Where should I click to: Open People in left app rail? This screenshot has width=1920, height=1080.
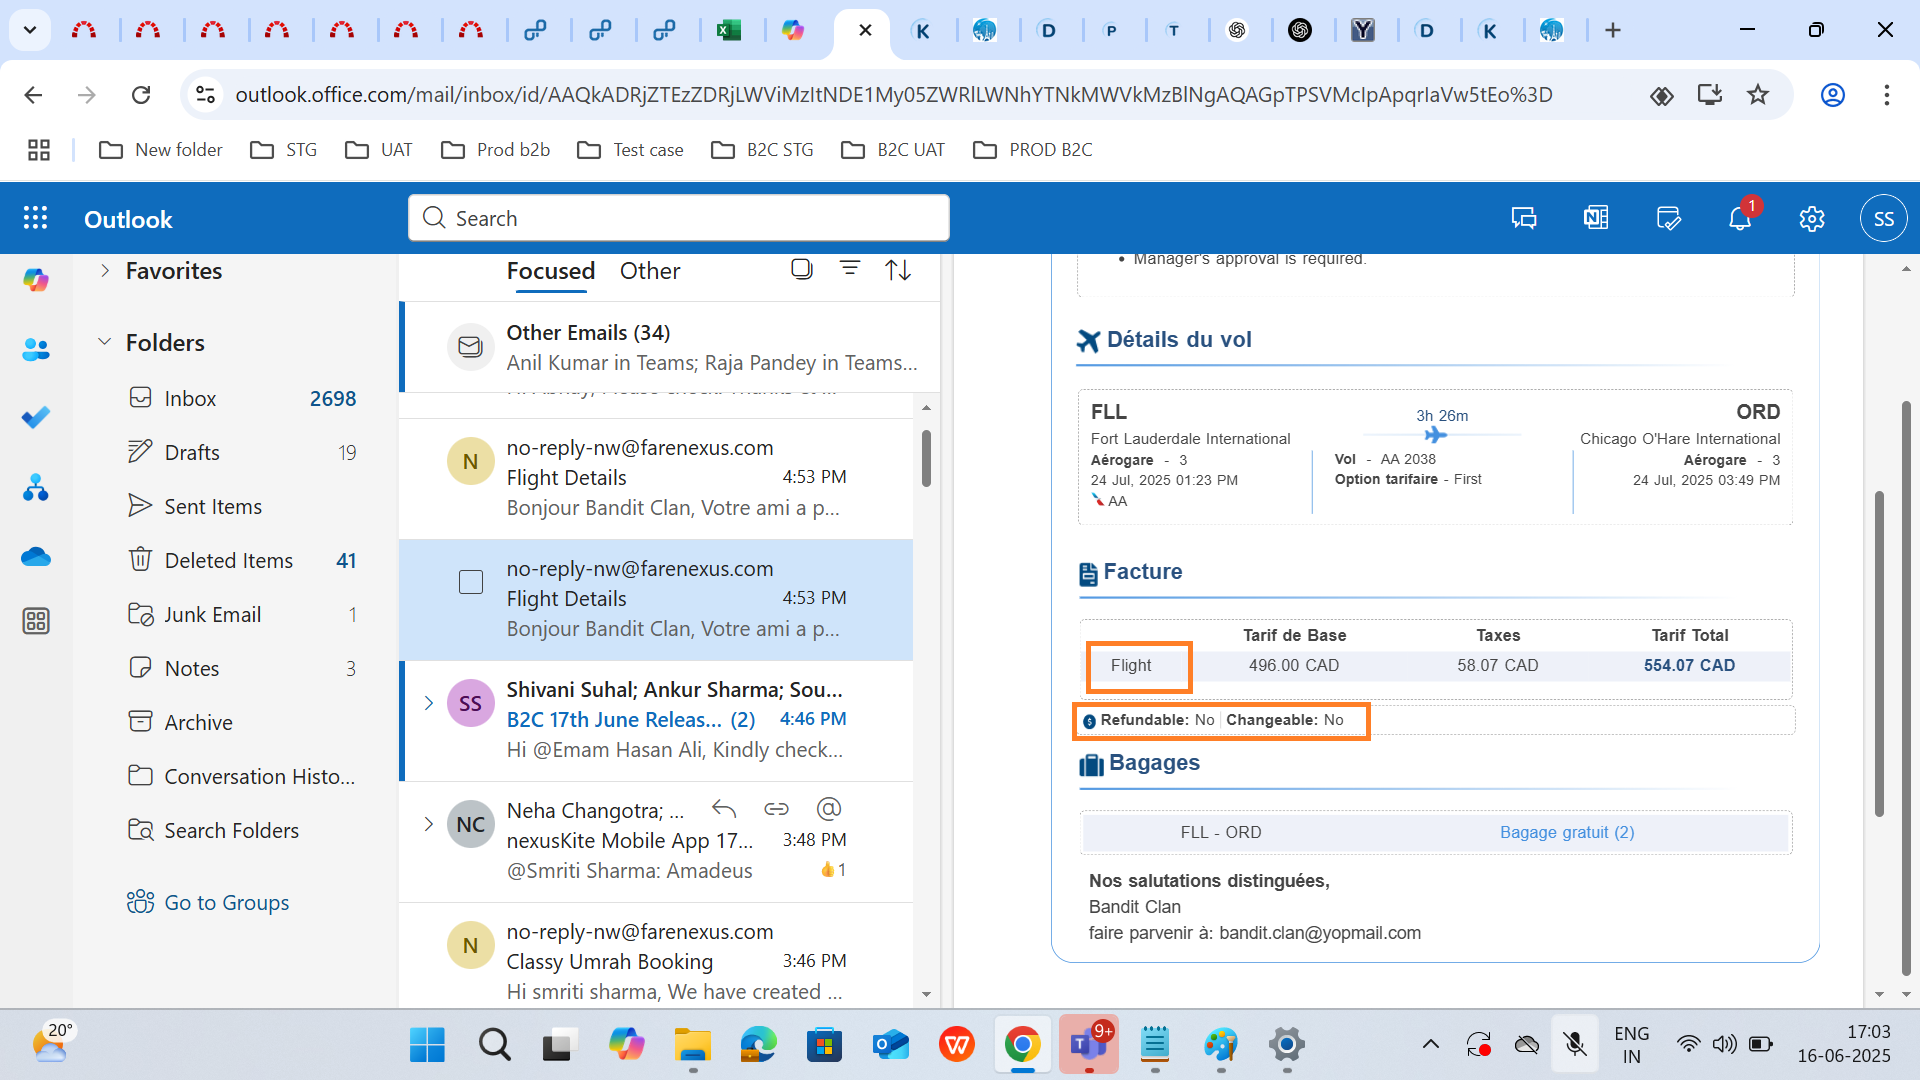tap(36, 349)
